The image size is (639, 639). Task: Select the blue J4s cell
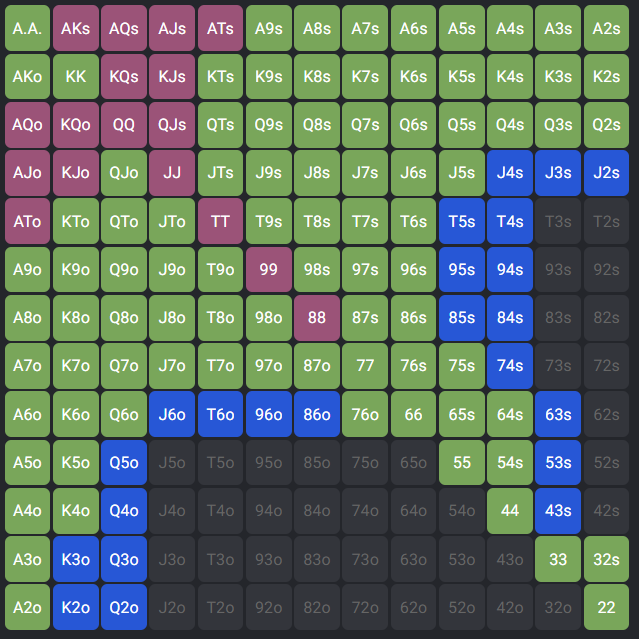[x=510, y=173]
